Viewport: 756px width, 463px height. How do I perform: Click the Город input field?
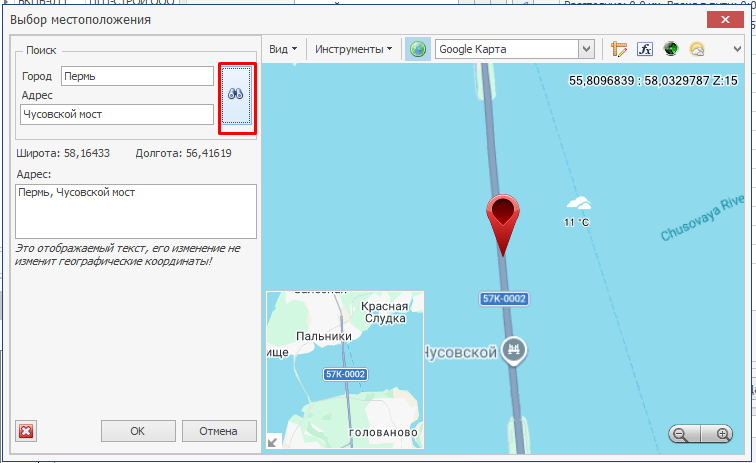point(137,76)
